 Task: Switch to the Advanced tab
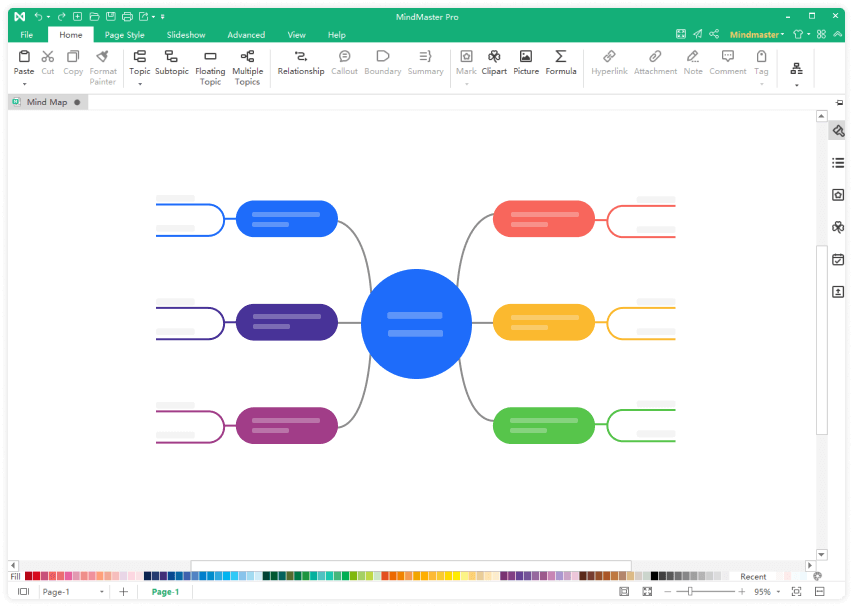(246, 35)
